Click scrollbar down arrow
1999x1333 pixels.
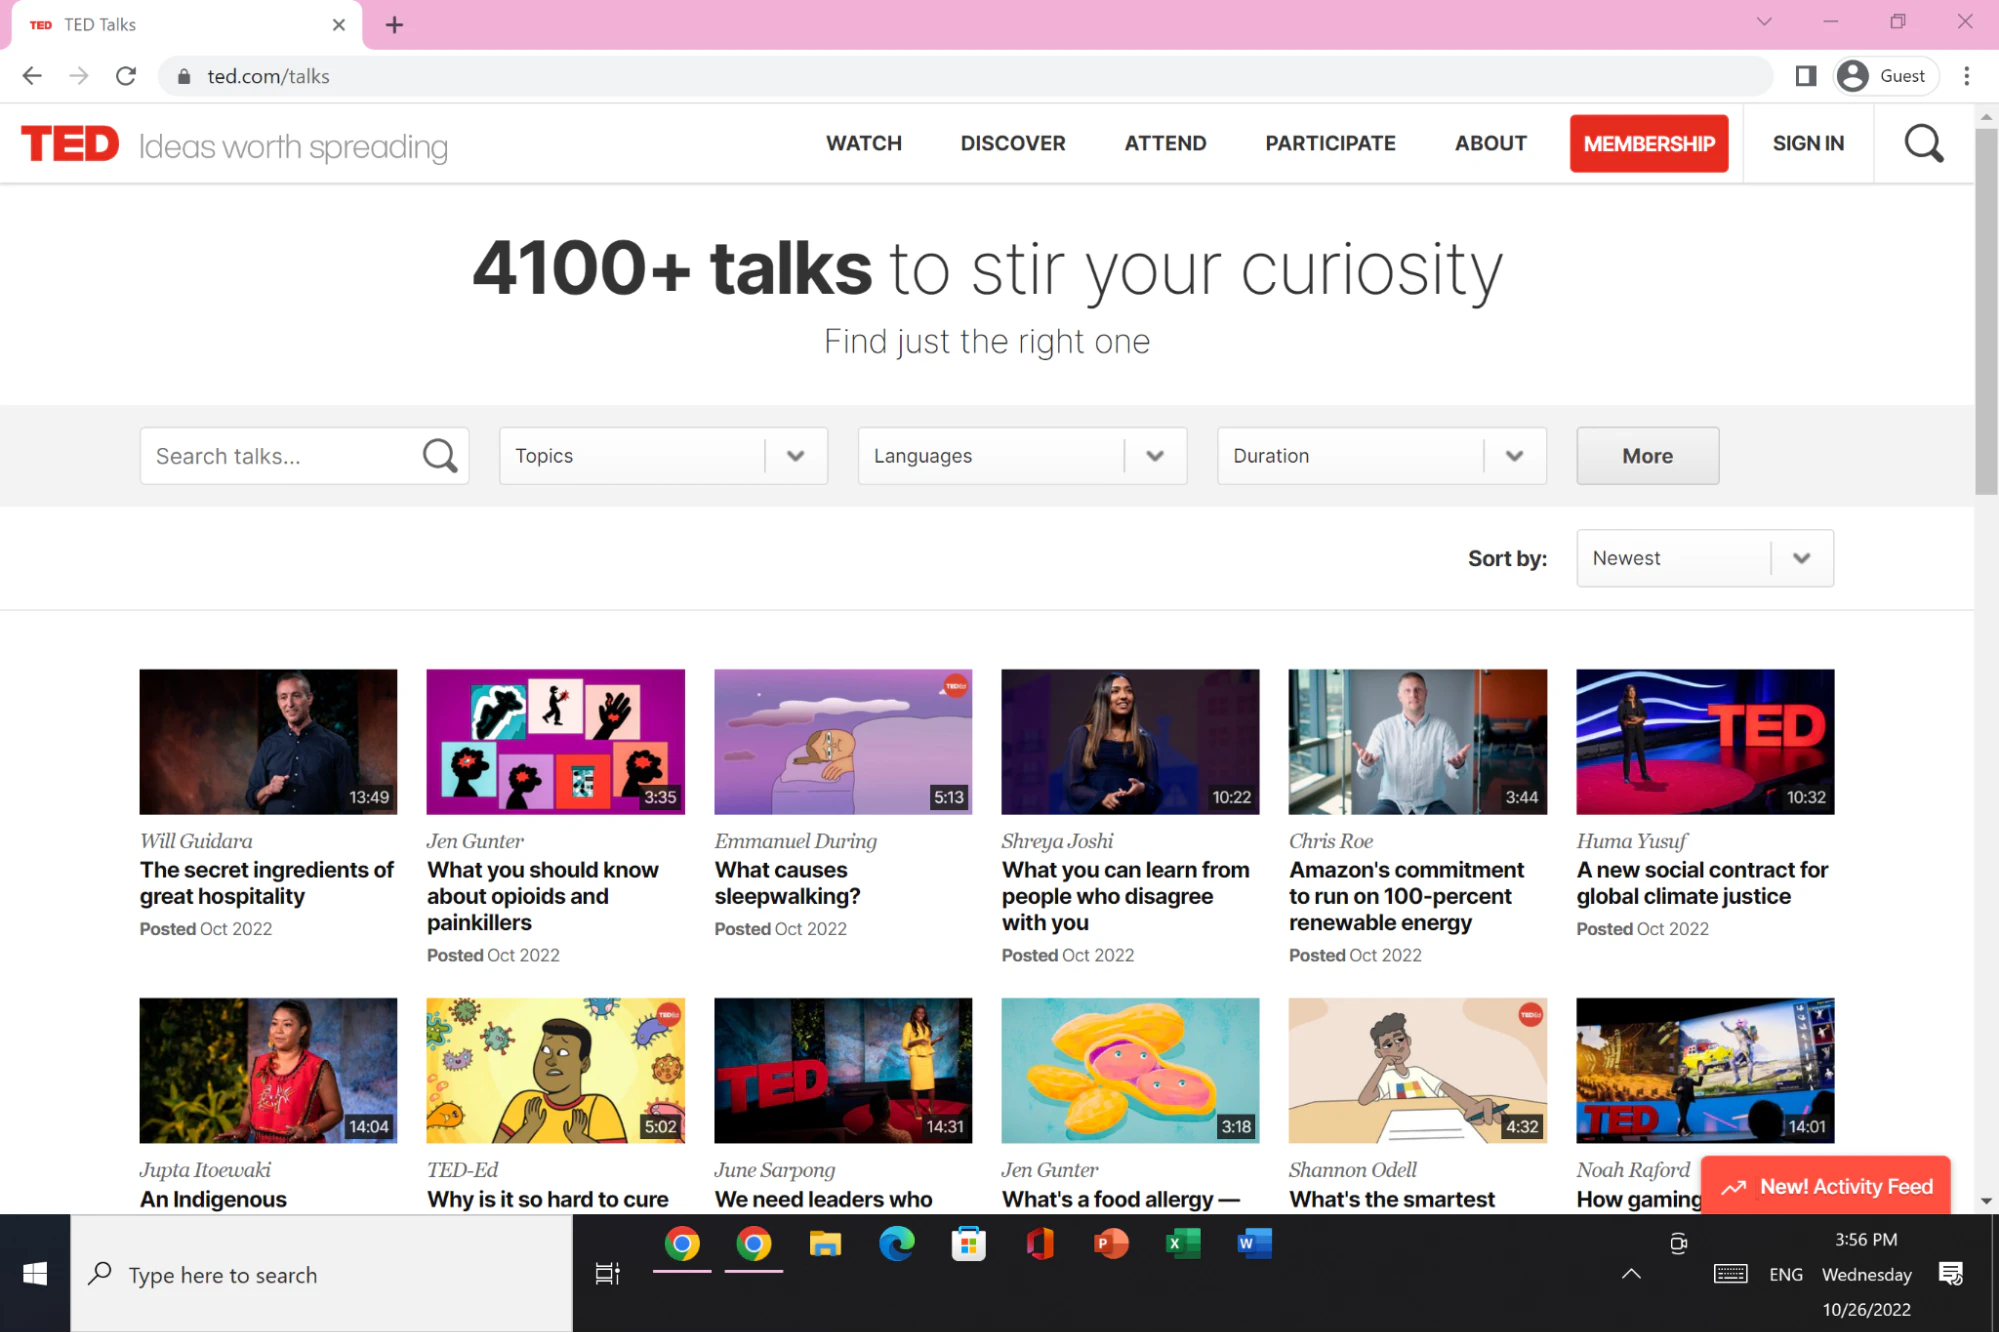(x=1986, y=1201)
